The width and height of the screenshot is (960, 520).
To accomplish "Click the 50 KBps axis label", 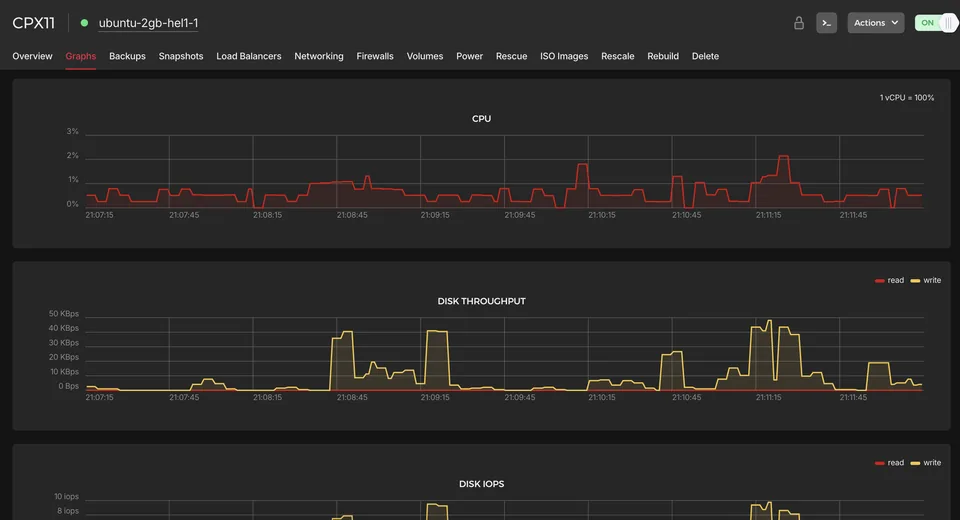I will coord(64,314).
